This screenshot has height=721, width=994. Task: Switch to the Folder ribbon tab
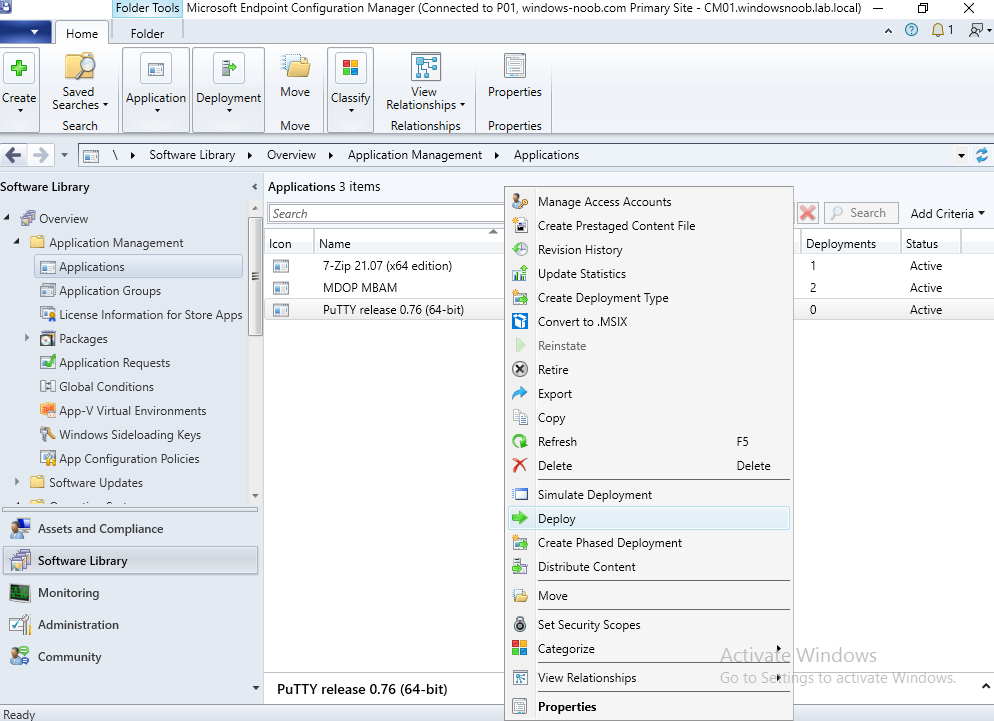147,34
